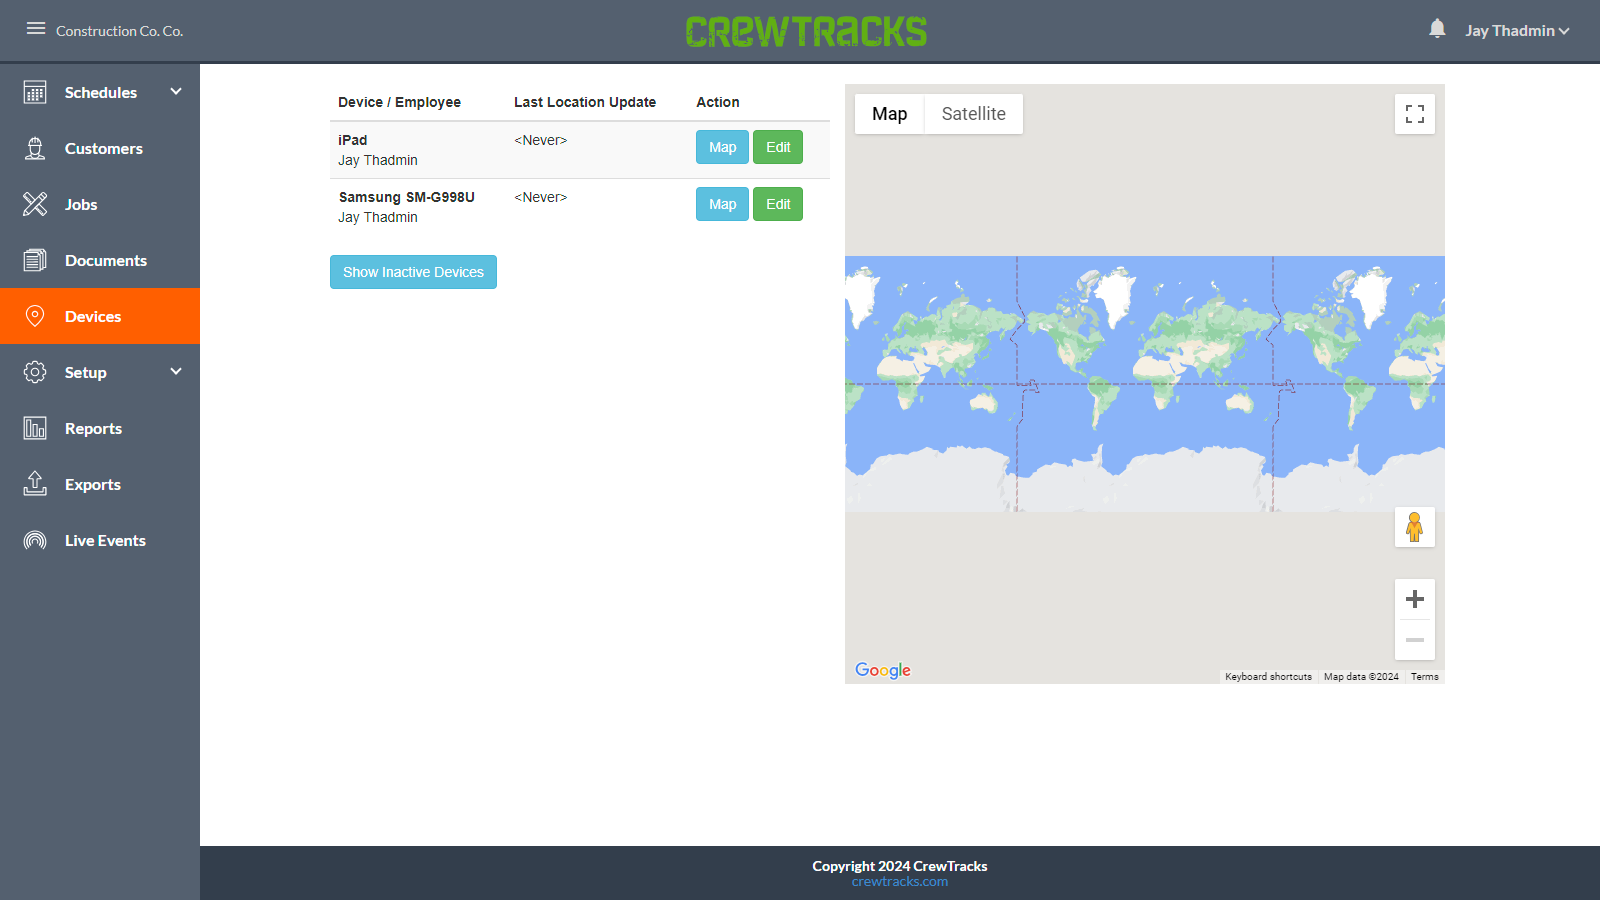Click the Exports upload icon
Screen dimensions: 1600x900
tap(35, 484)
